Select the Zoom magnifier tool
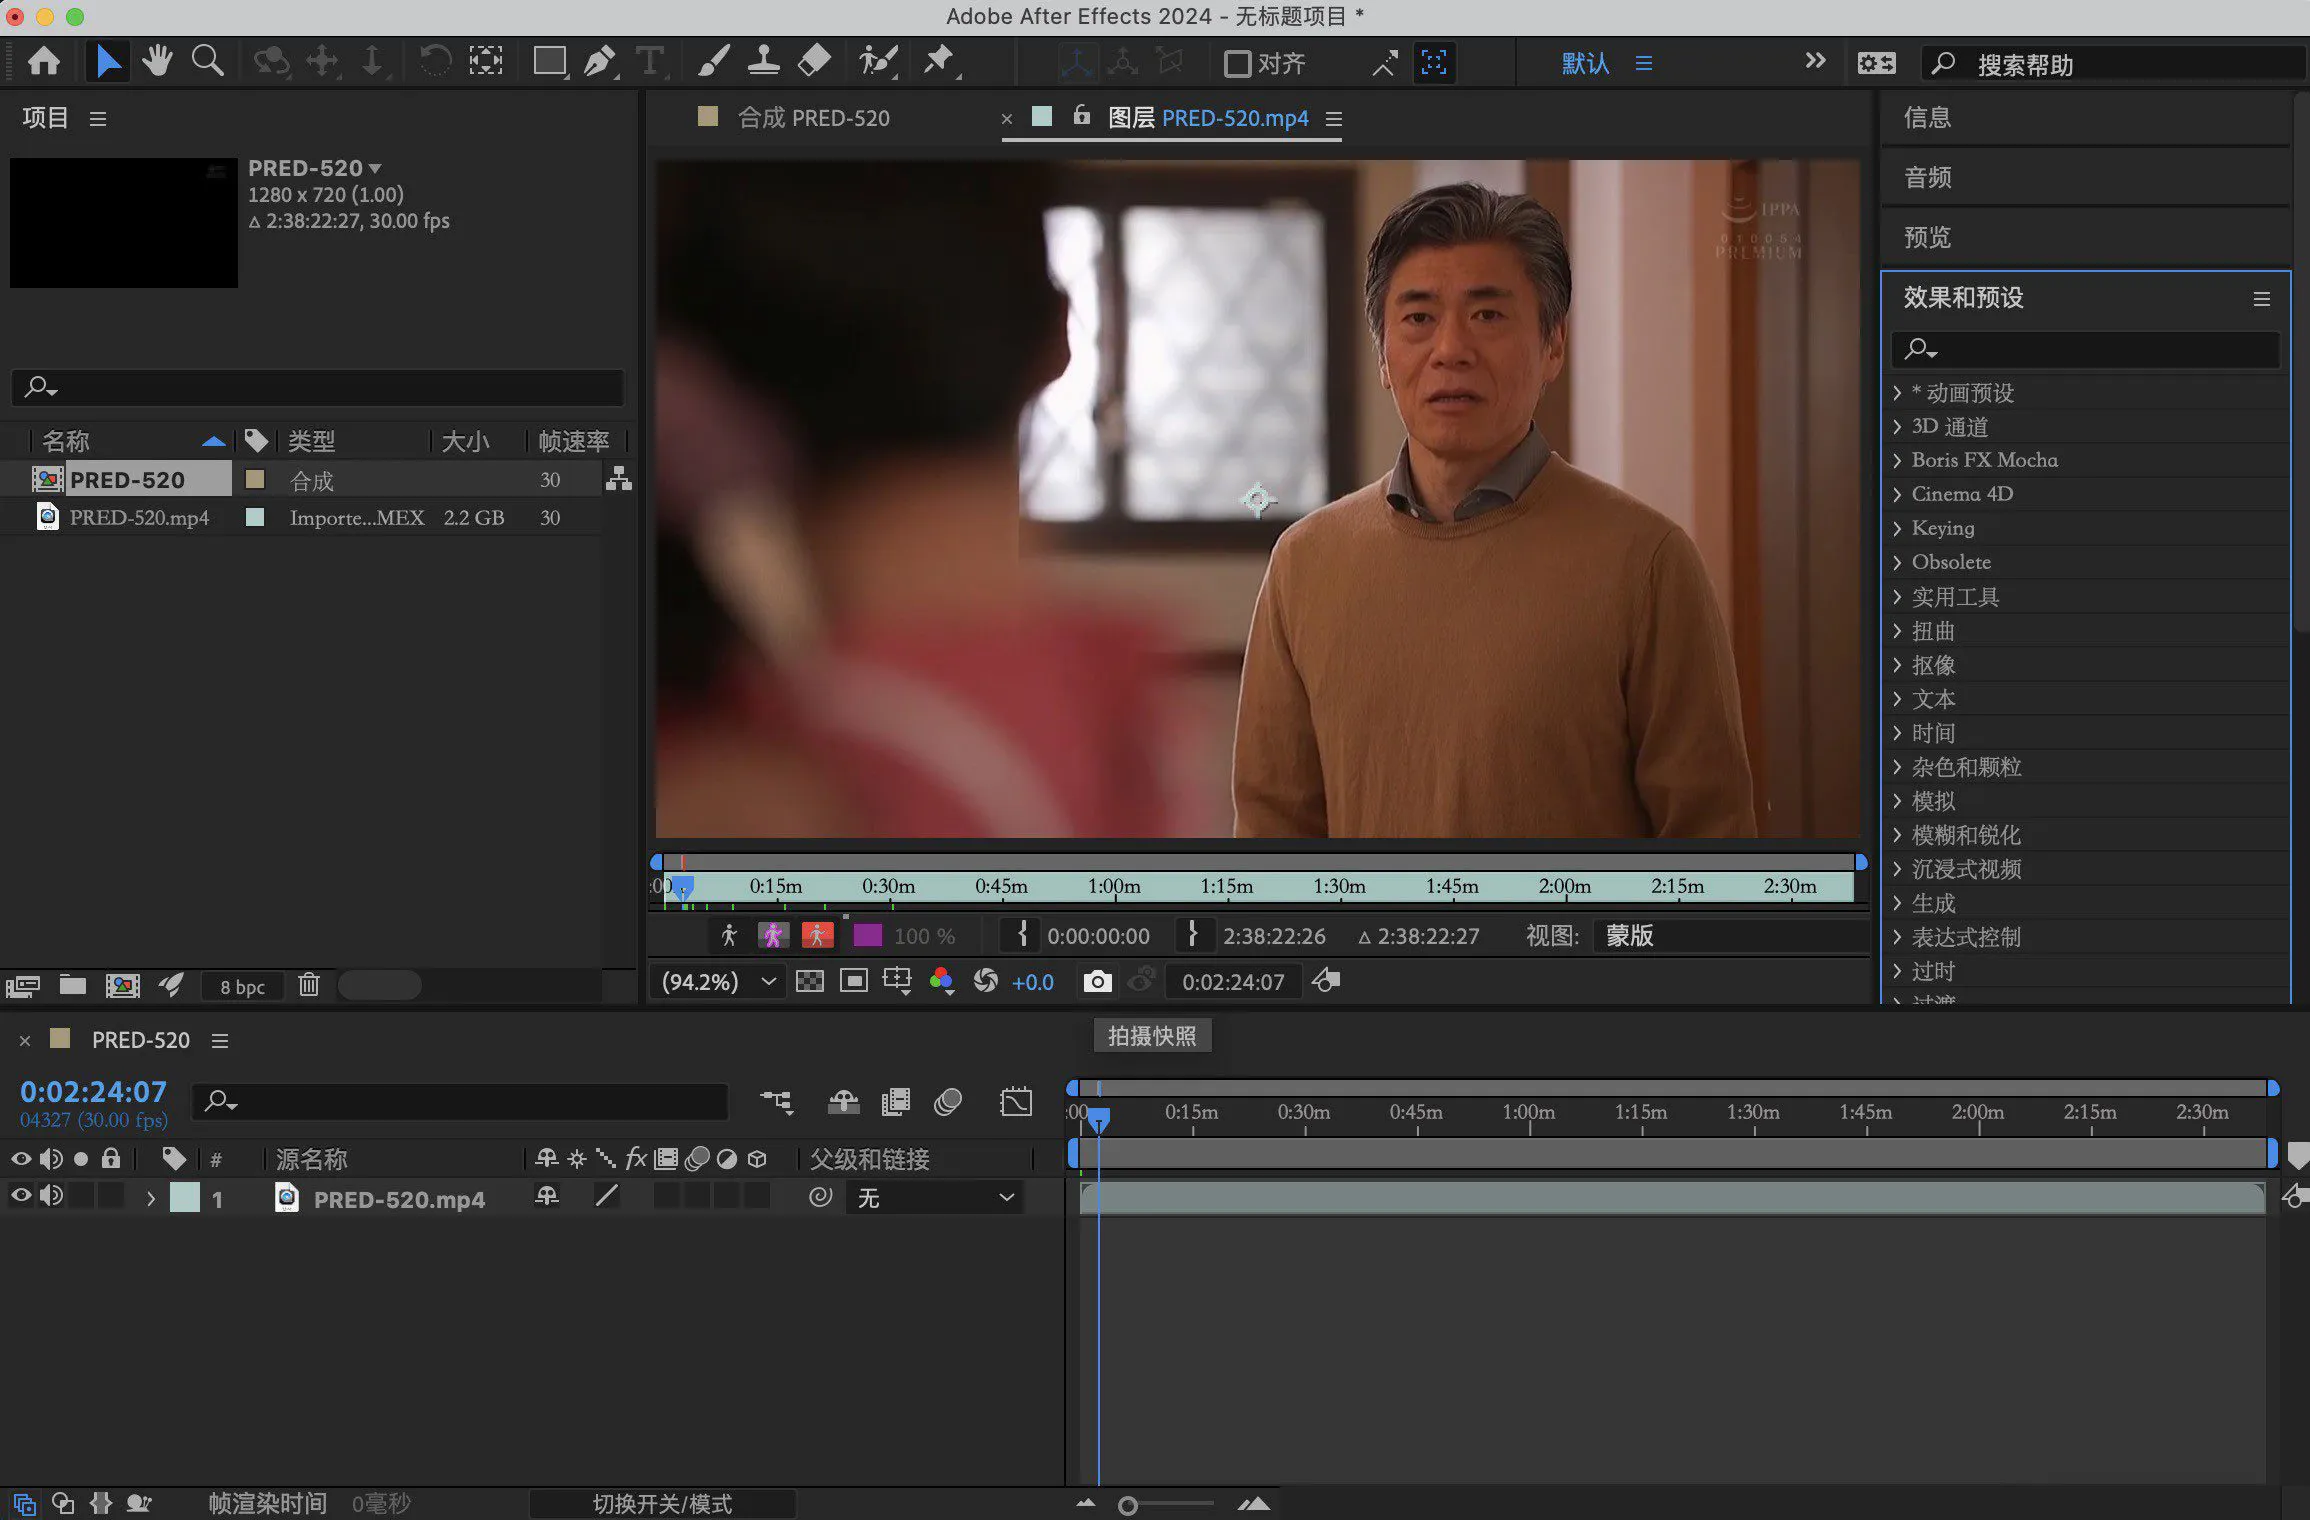Viewport: 2310px width, 1520px height. 208,62
